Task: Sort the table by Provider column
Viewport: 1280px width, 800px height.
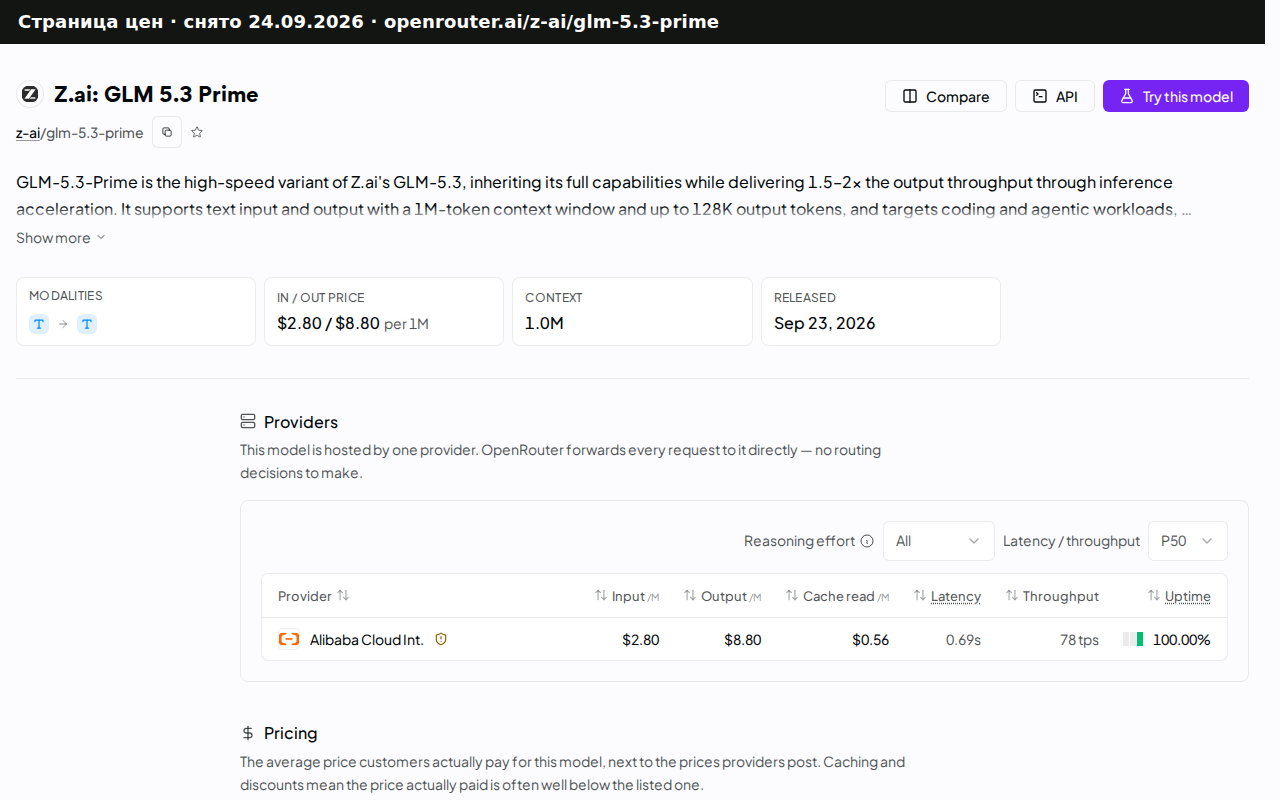Action: point(313,596)
